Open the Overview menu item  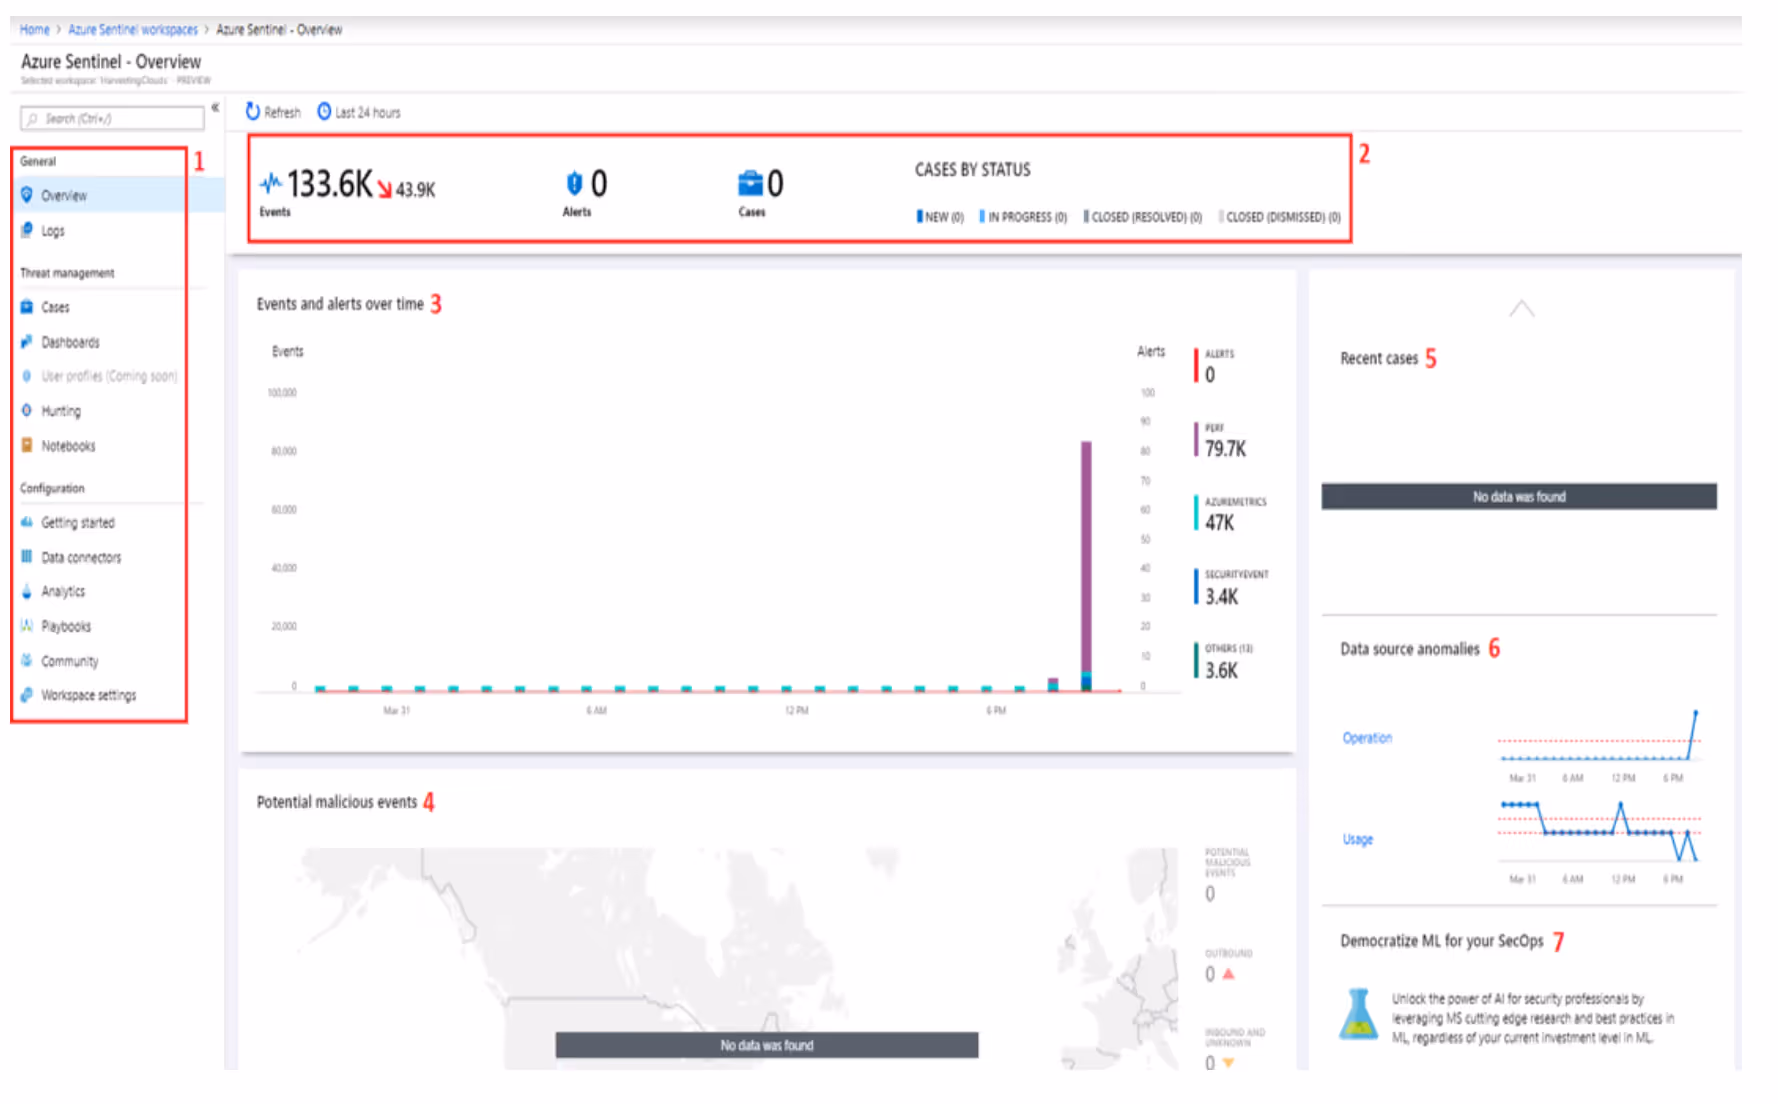point(64,195)
